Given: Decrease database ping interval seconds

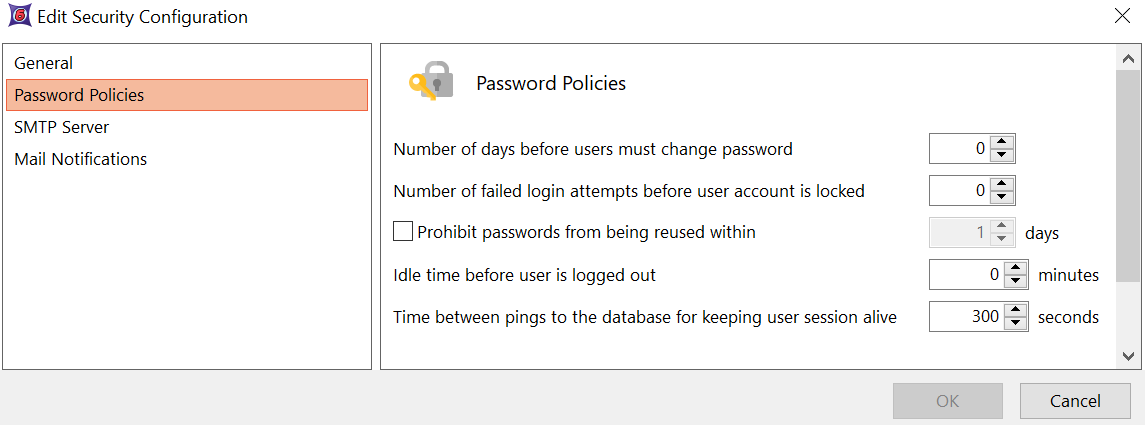Looking at the screenshot, I should point(1016,324).
